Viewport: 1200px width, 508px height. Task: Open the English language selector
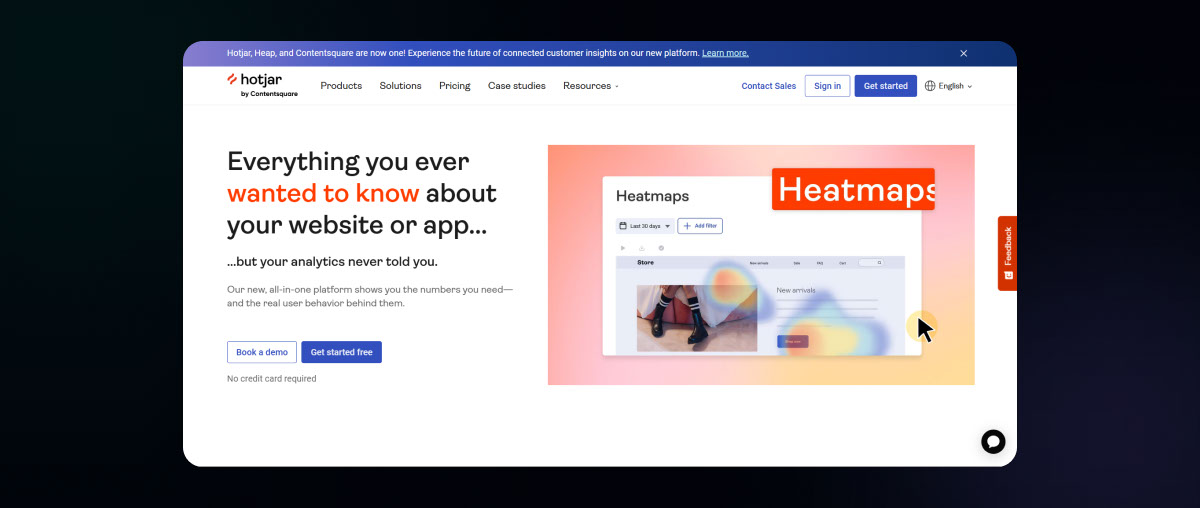(949, 86)
